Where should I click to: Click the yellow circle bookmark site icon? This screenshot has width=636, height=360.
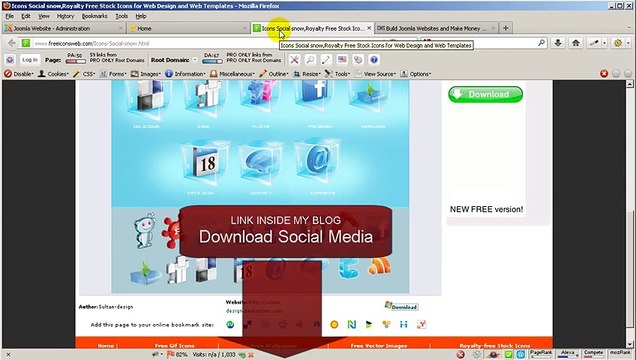334,324
